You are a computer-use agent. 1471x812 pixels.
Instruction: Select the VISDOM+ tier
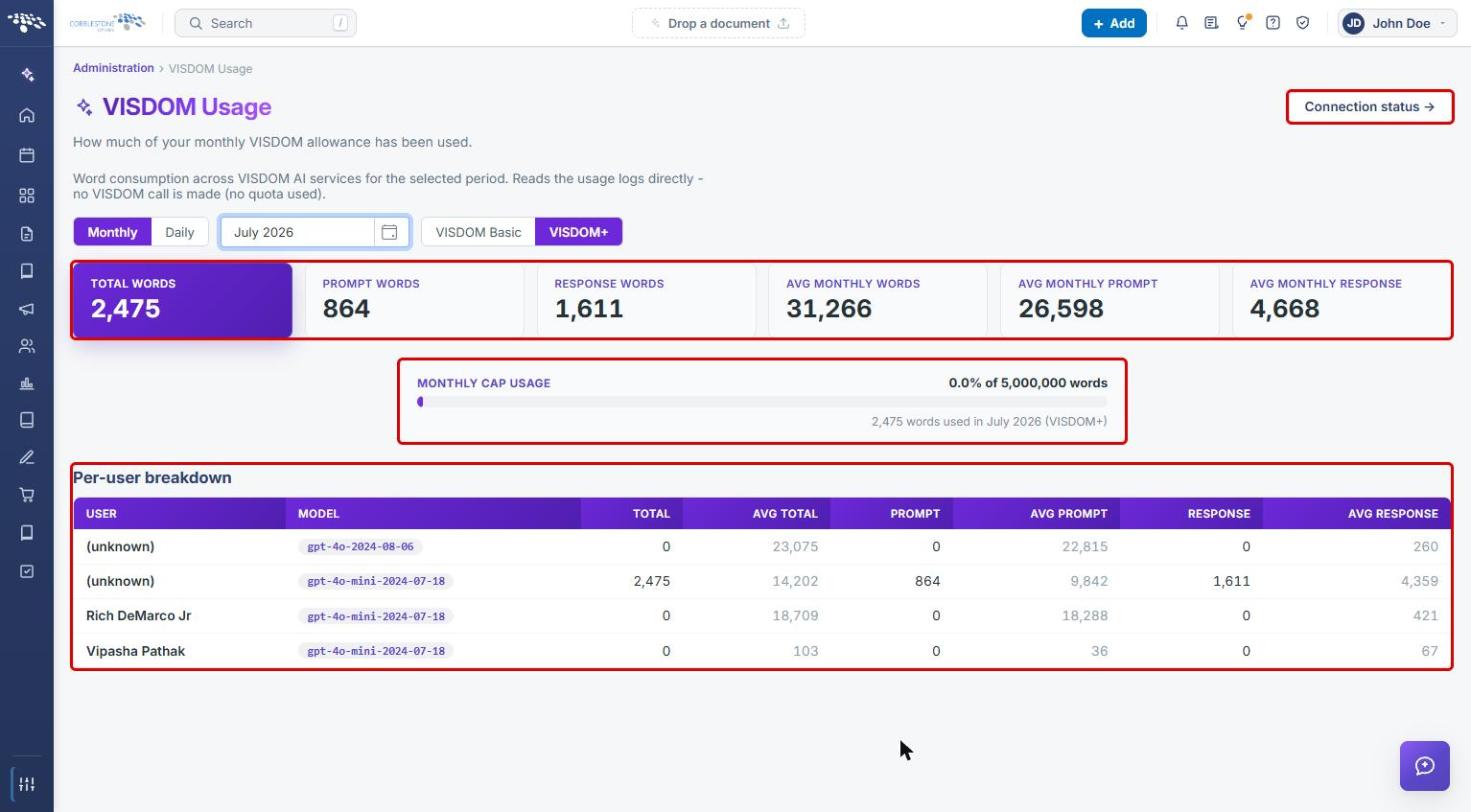pos(579,232)
